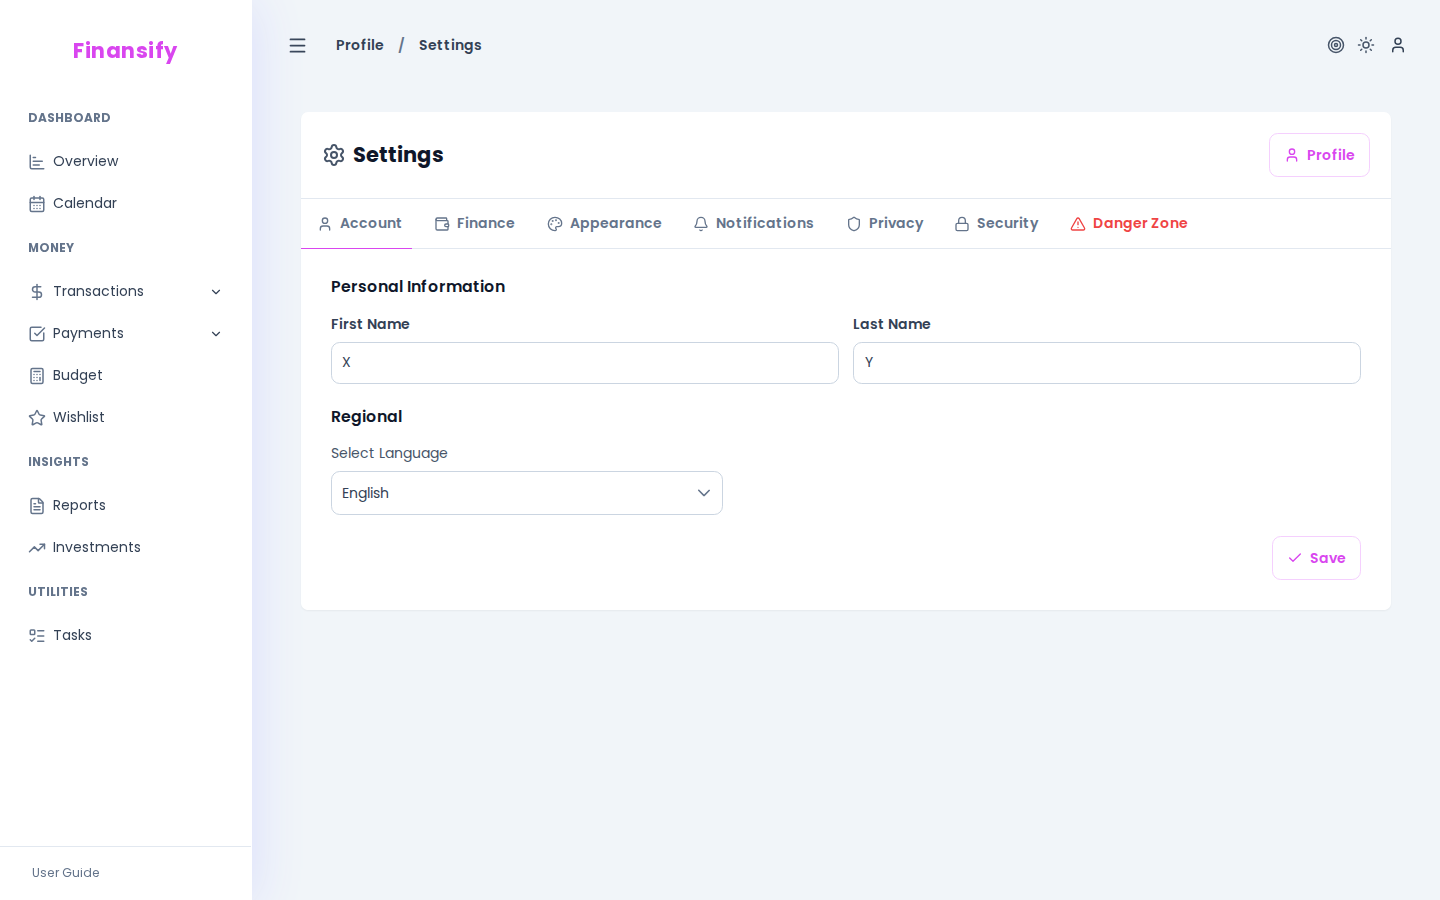The height and width of the screenshot is (900, 1440).
Task: Open the User Guide link
Action: point(65,873)
